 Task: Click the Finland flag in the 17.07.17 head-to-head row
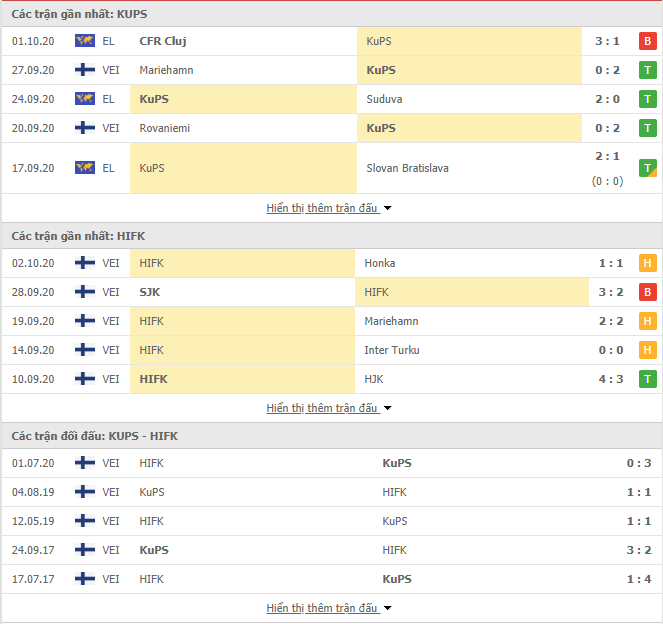85,578
